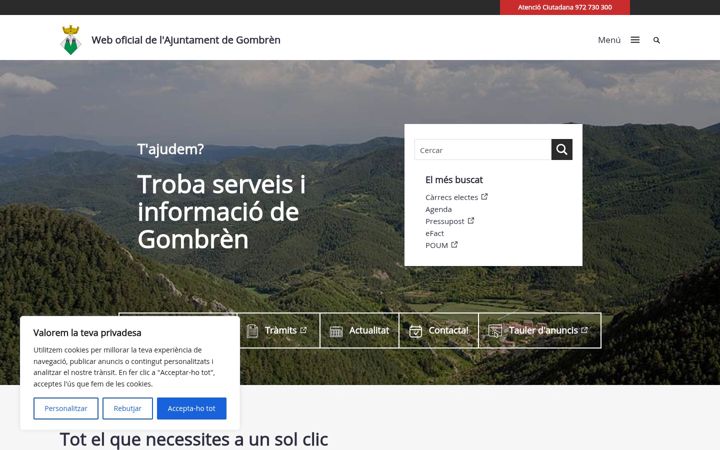This screenshot has height=450, width=720.
Task: Click the Web oficial de l'Ajuntament title
Action: tap(186, 40)
